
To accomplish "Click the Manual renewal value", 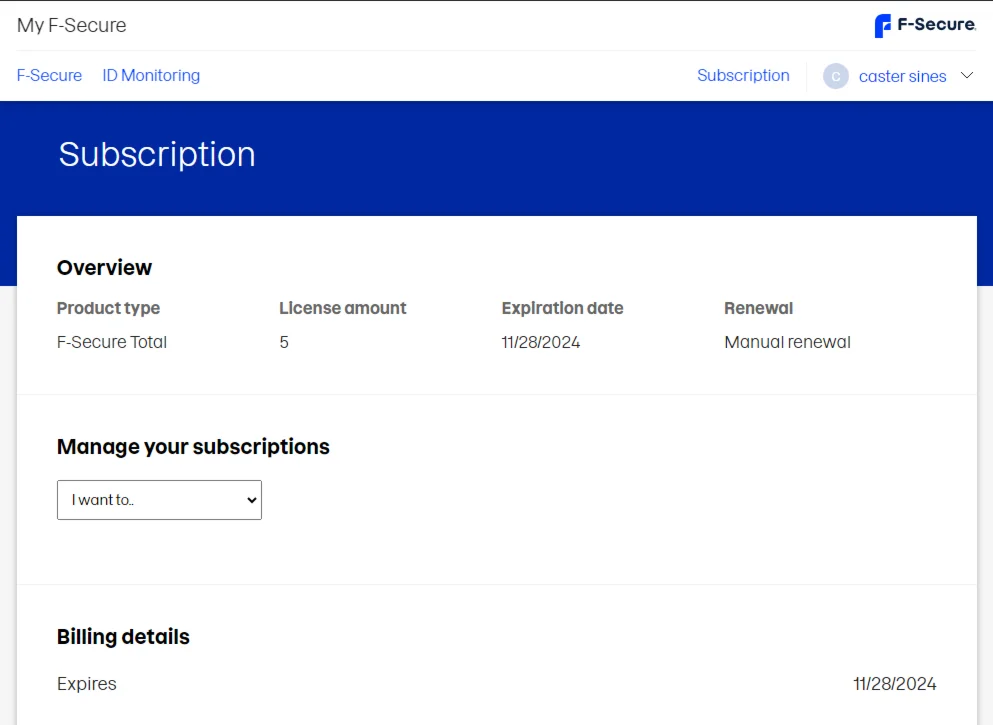I will (787, 342).
